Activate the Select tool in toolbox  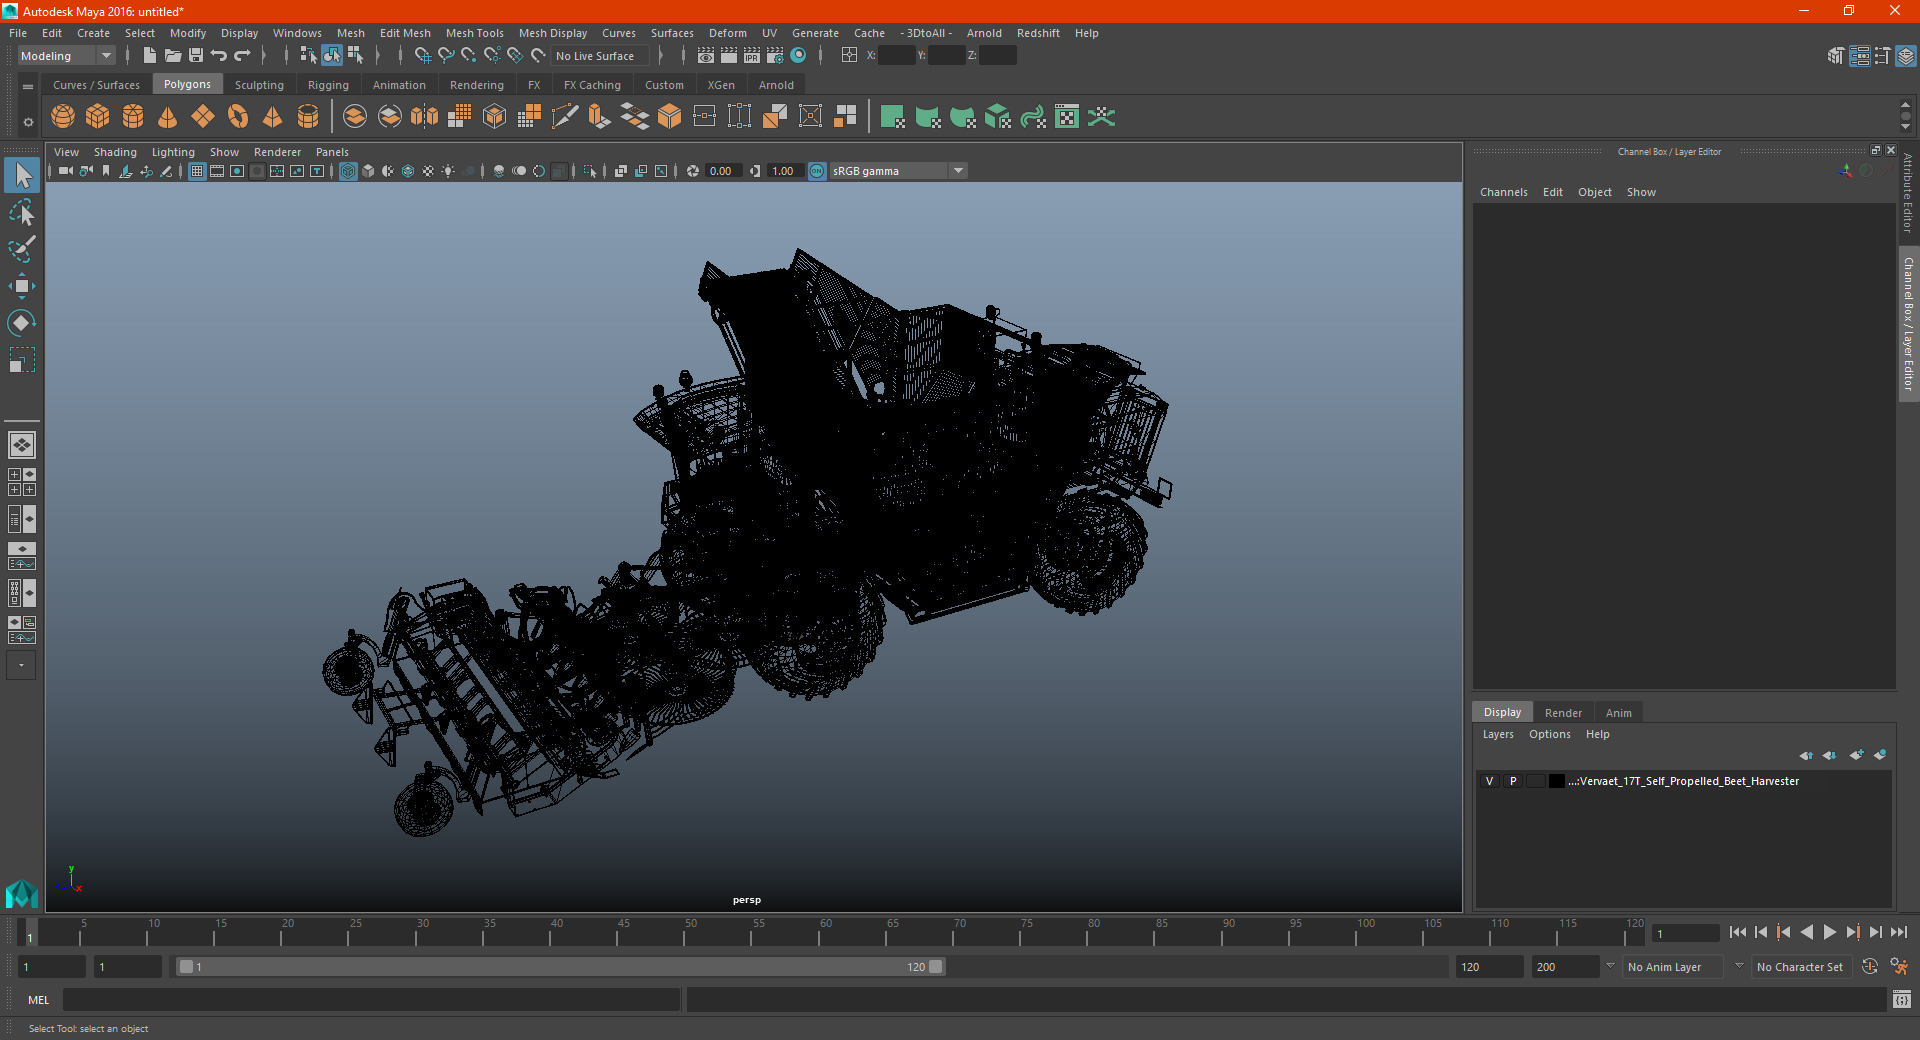click(22, 176)
